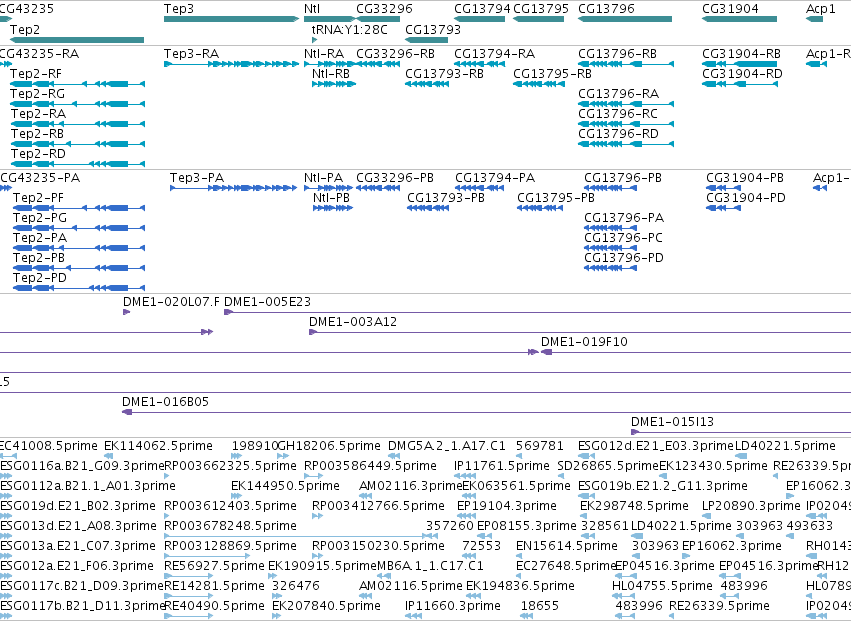
Task: Click the CG13796-RA transcript label
Action: point(618,93)
